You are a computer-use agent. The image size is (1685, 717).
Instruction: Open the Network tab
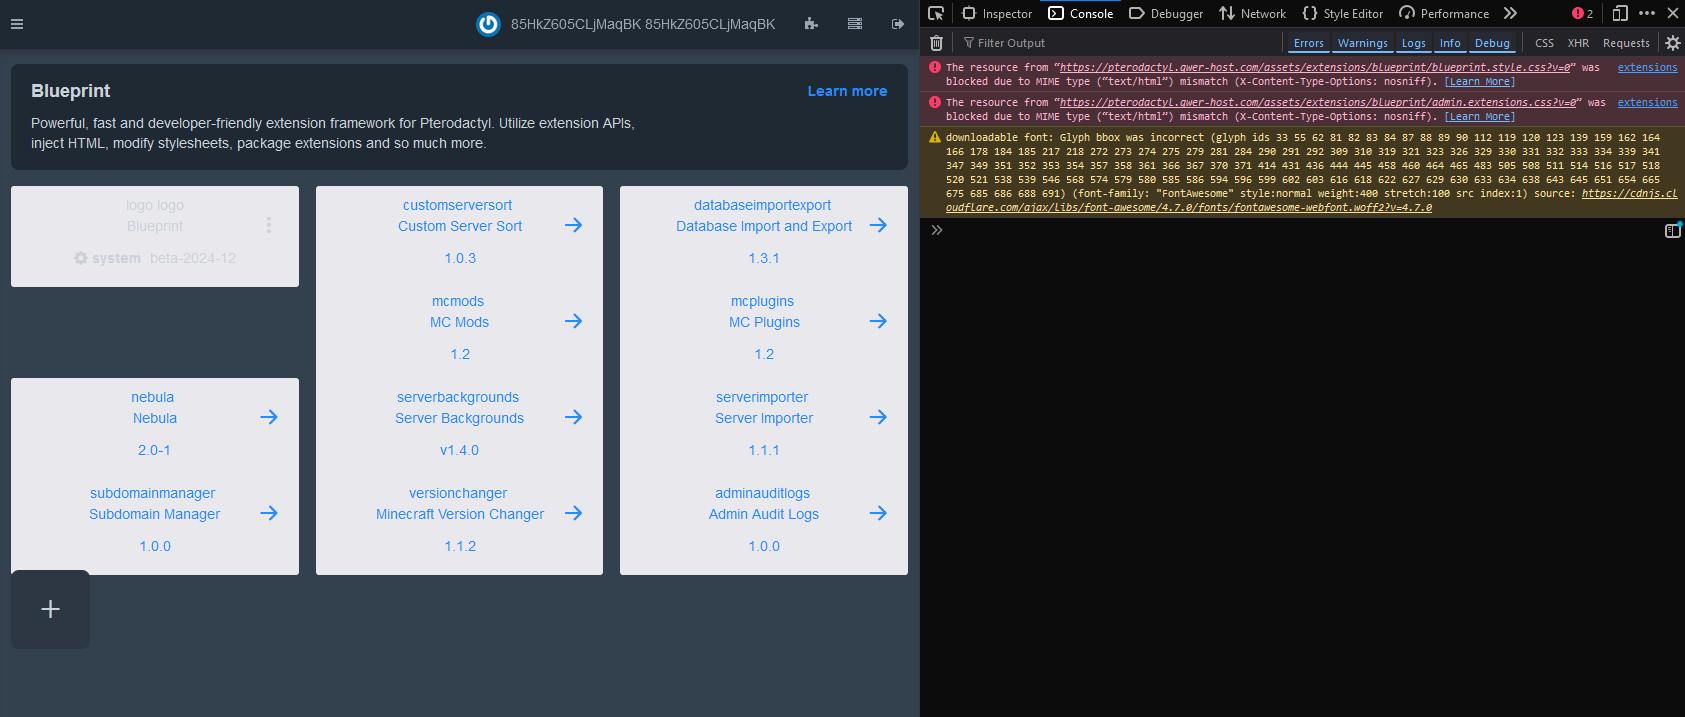[x=1252, y=13]
